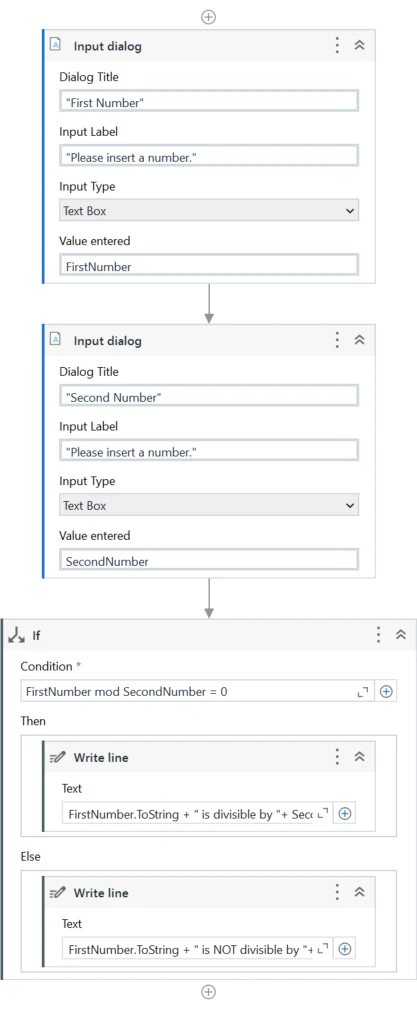The width and height of the screenshot is (417, 1010).
Task: Click the "First Number" Dialog Title field
Action: [x=209, y=101]
